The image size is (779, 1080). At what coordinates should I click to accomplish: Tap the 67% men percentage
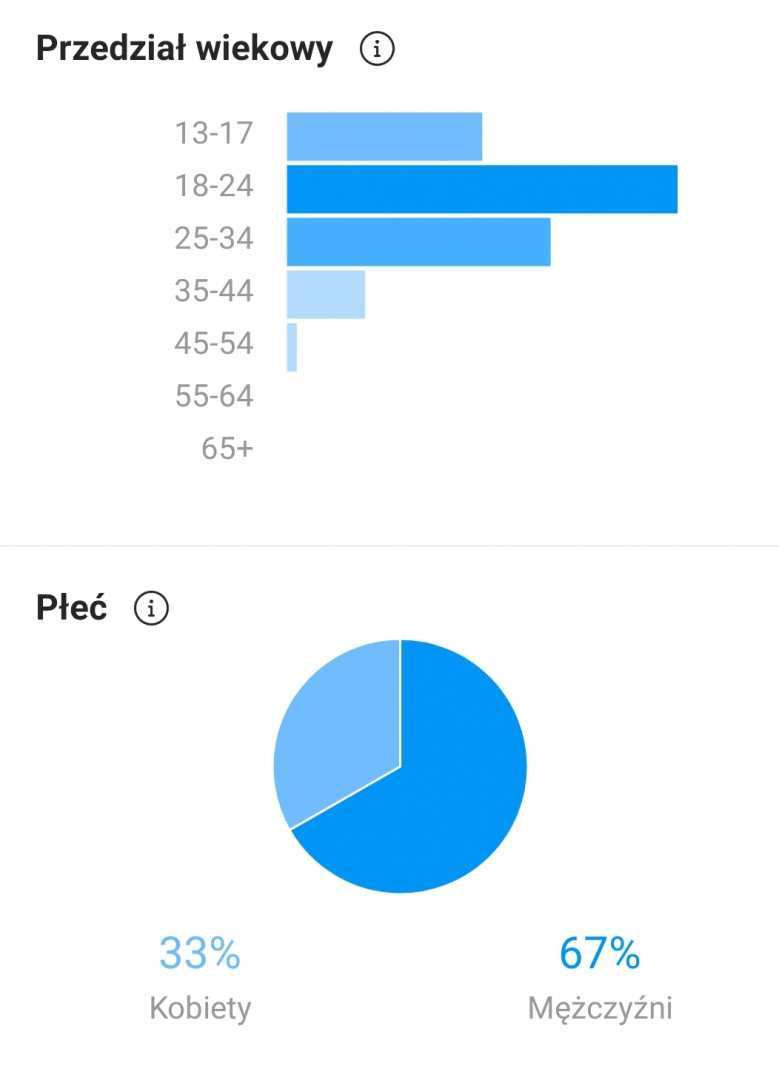pyautogui.click(x=599, y=954)
